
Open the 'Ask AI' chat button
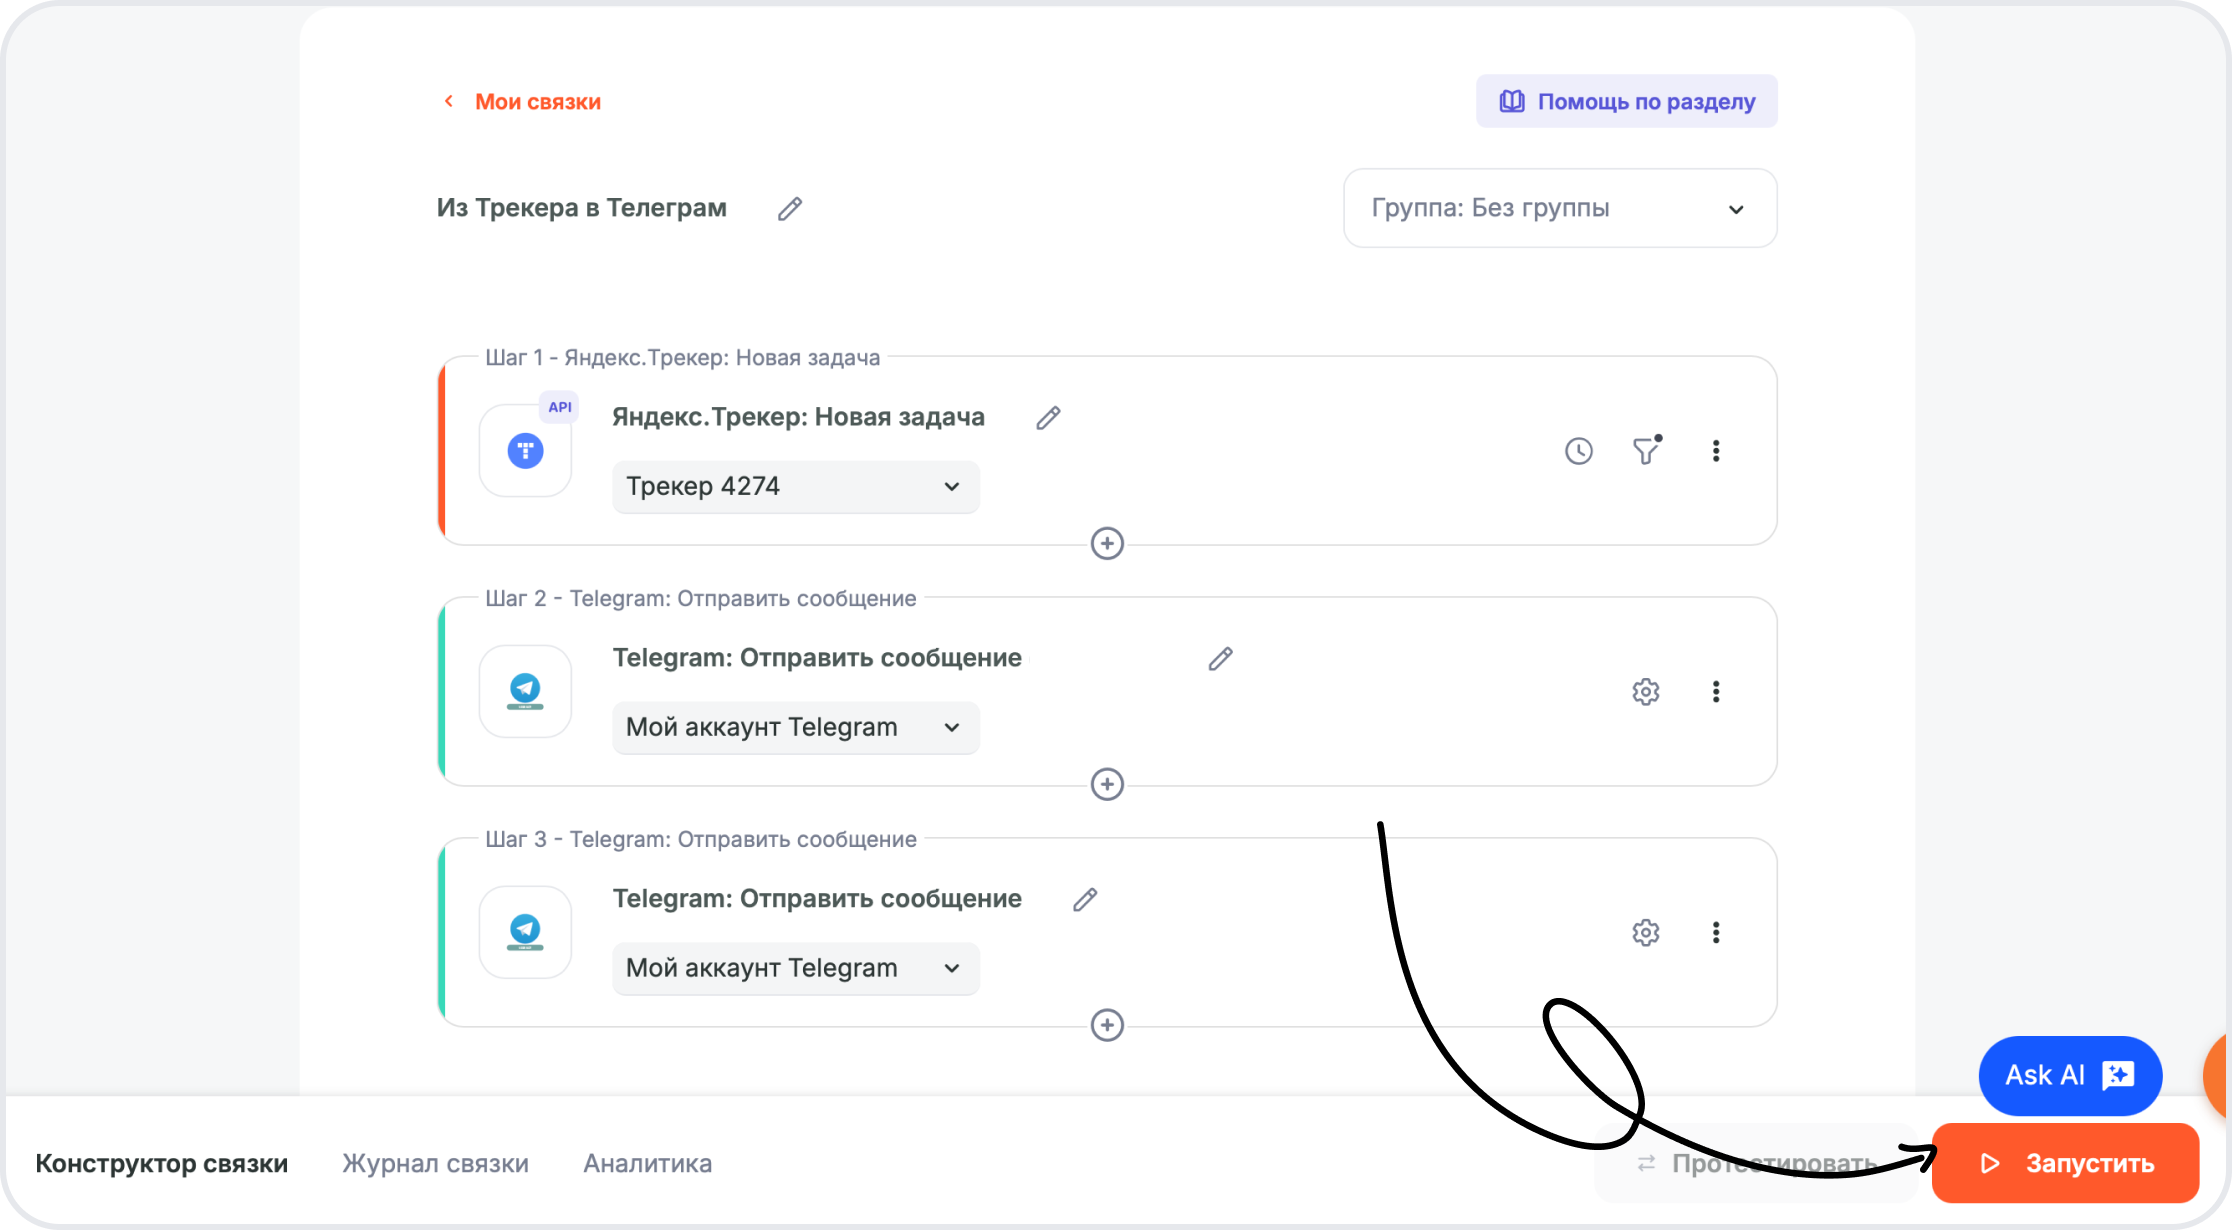tap(2070, 1076)
